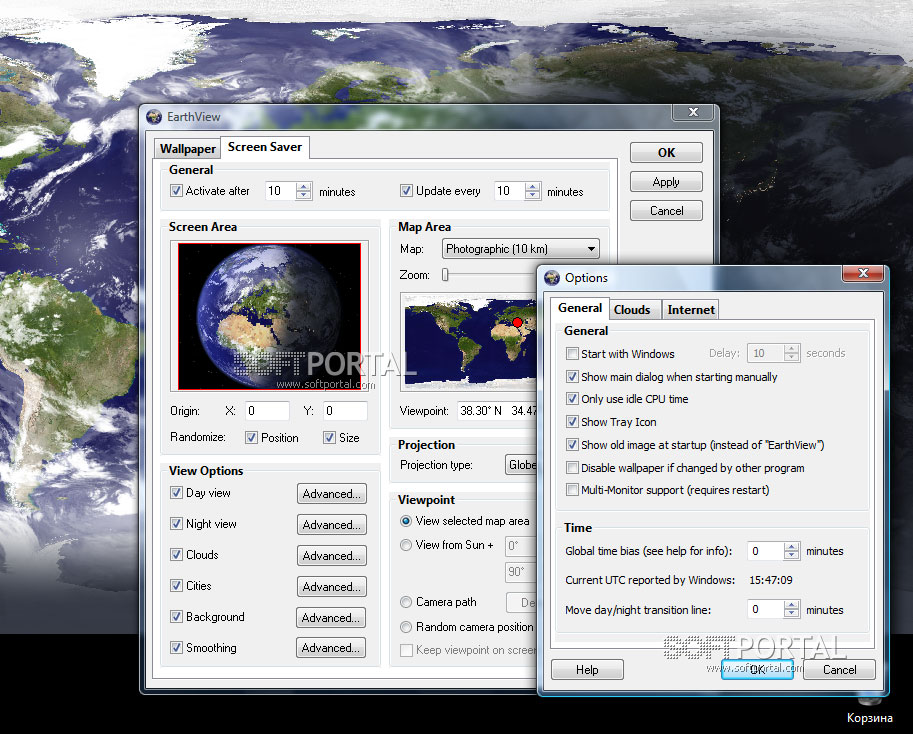Uncheck Randomize Size checkbox

click(330, 437)
